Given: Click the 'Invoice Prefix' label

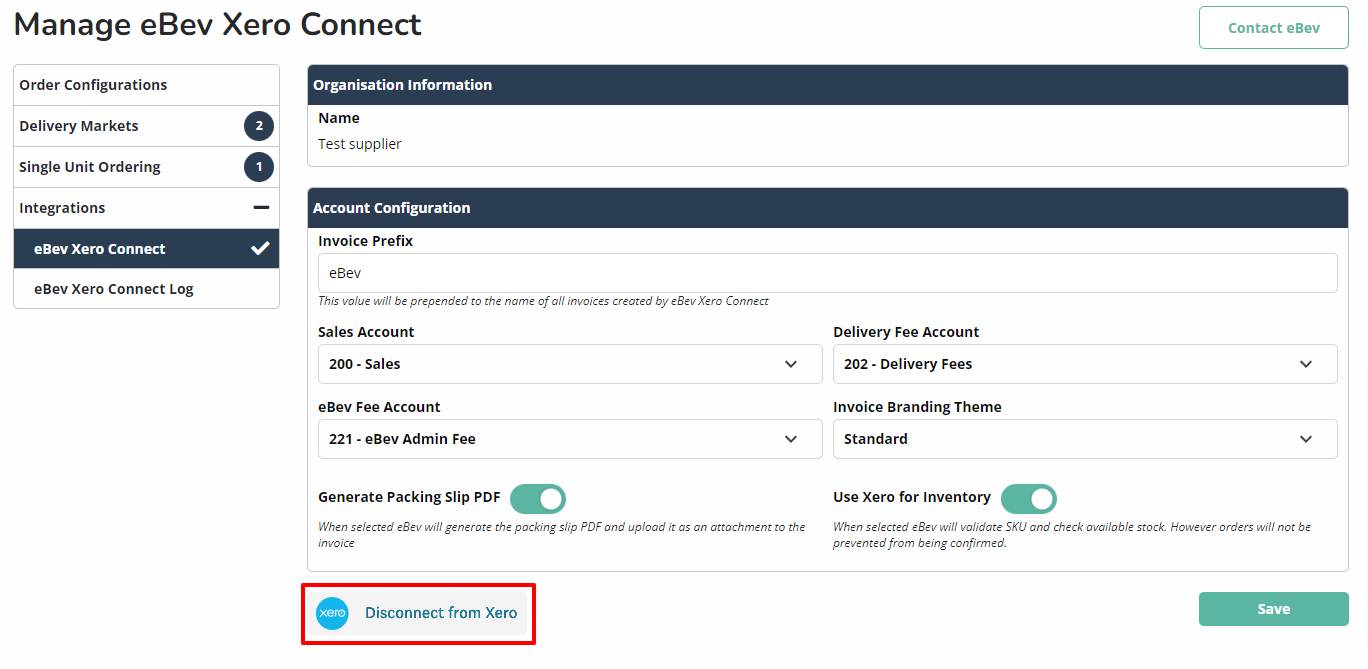Looking at the screenshot, I should pos(366,241).
